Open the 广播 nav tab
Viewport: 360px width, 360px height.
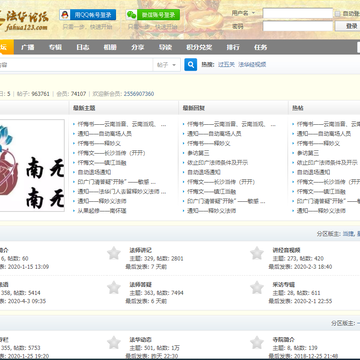pos(28,47)
